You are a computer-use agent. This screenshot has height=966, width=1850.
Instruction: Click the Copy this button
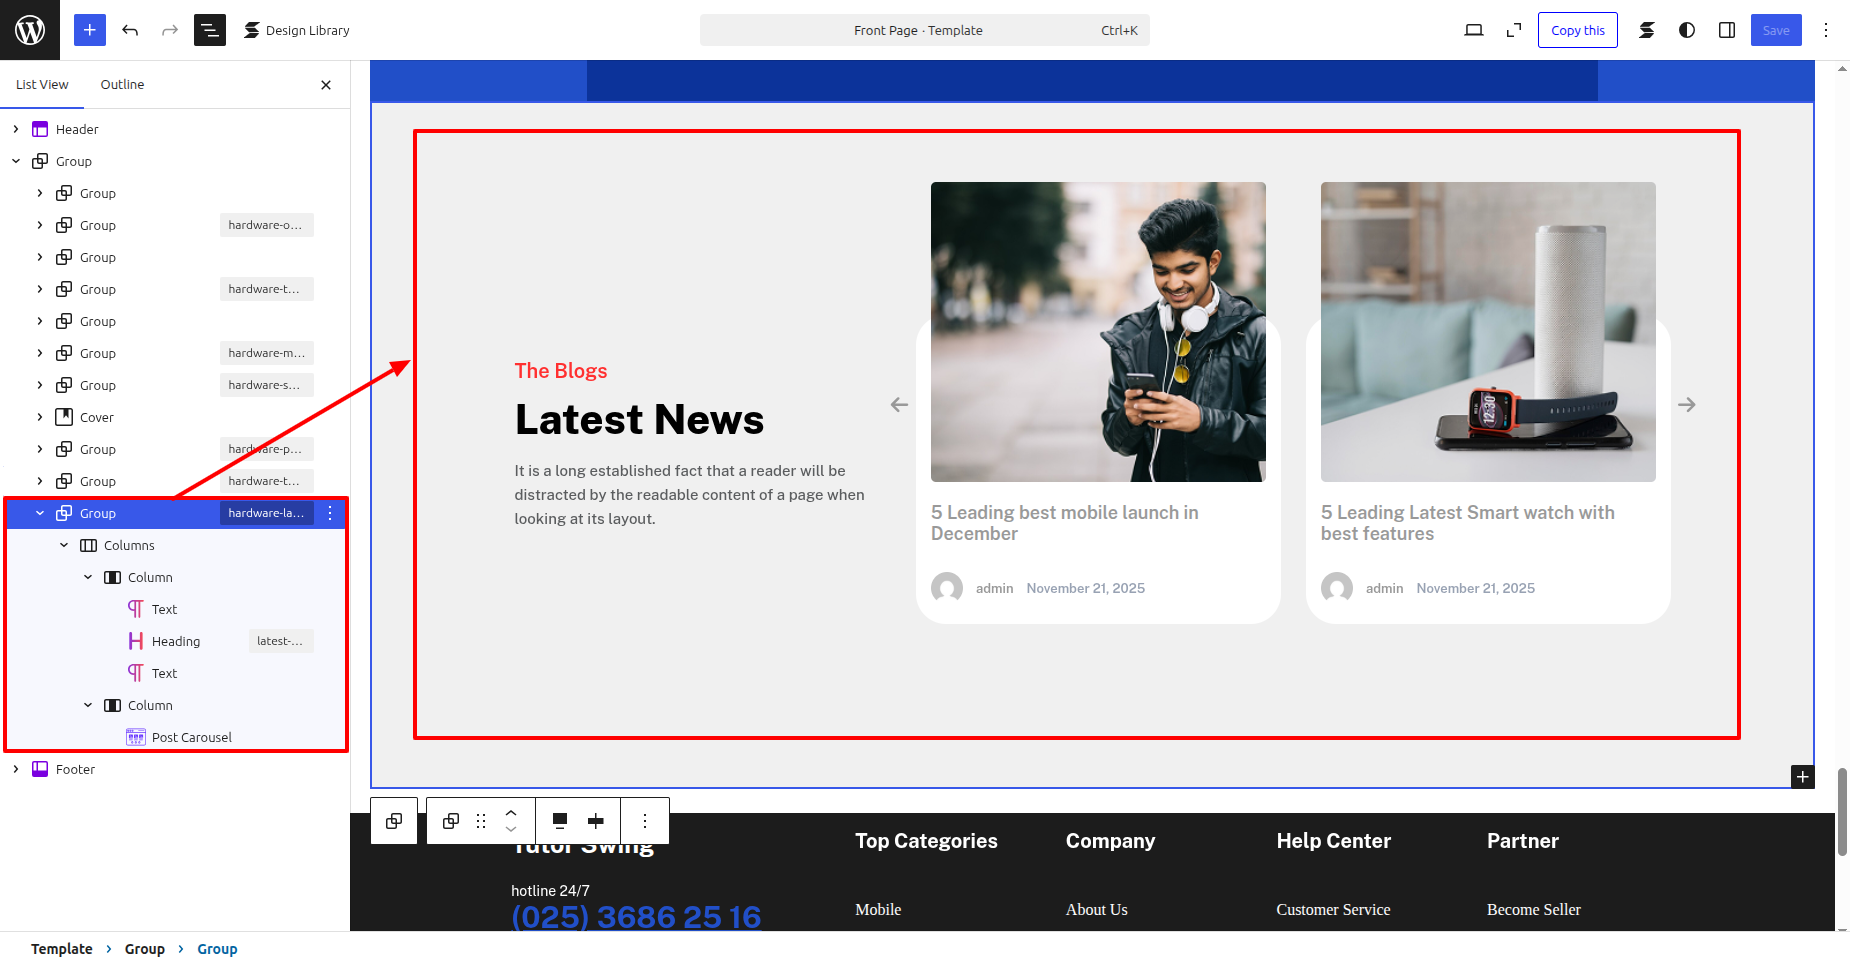[x=1577, y=30]
